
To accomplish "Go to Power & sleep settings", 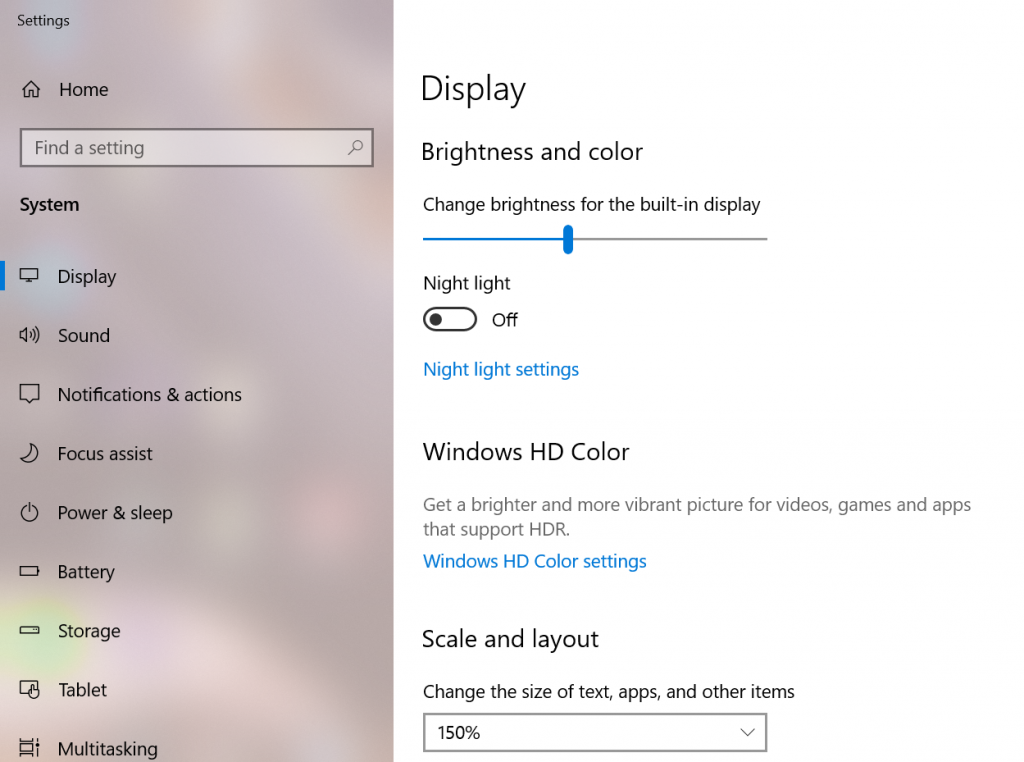I will tap(115, 513).
